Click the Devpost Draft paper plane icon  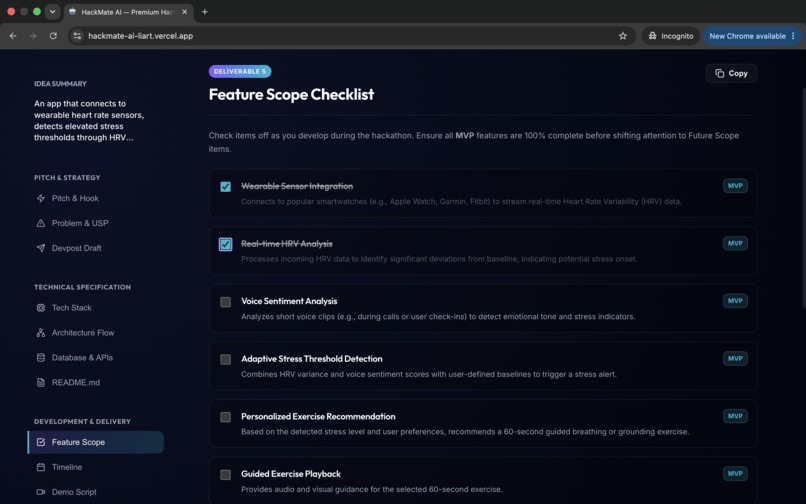(x=41, y=248)
